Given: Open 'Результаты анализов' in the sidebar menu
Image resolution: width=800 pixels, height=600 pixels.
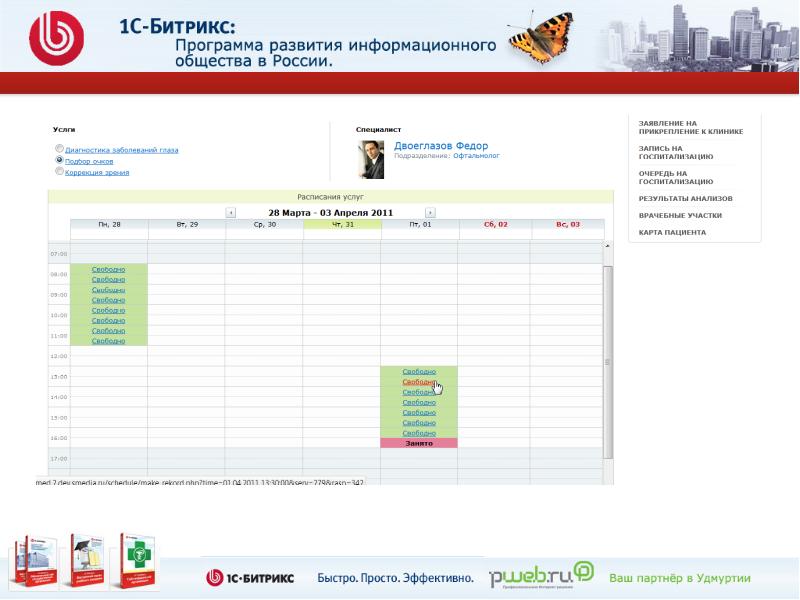Looking at the screenshot, I should tap(685, 198).
